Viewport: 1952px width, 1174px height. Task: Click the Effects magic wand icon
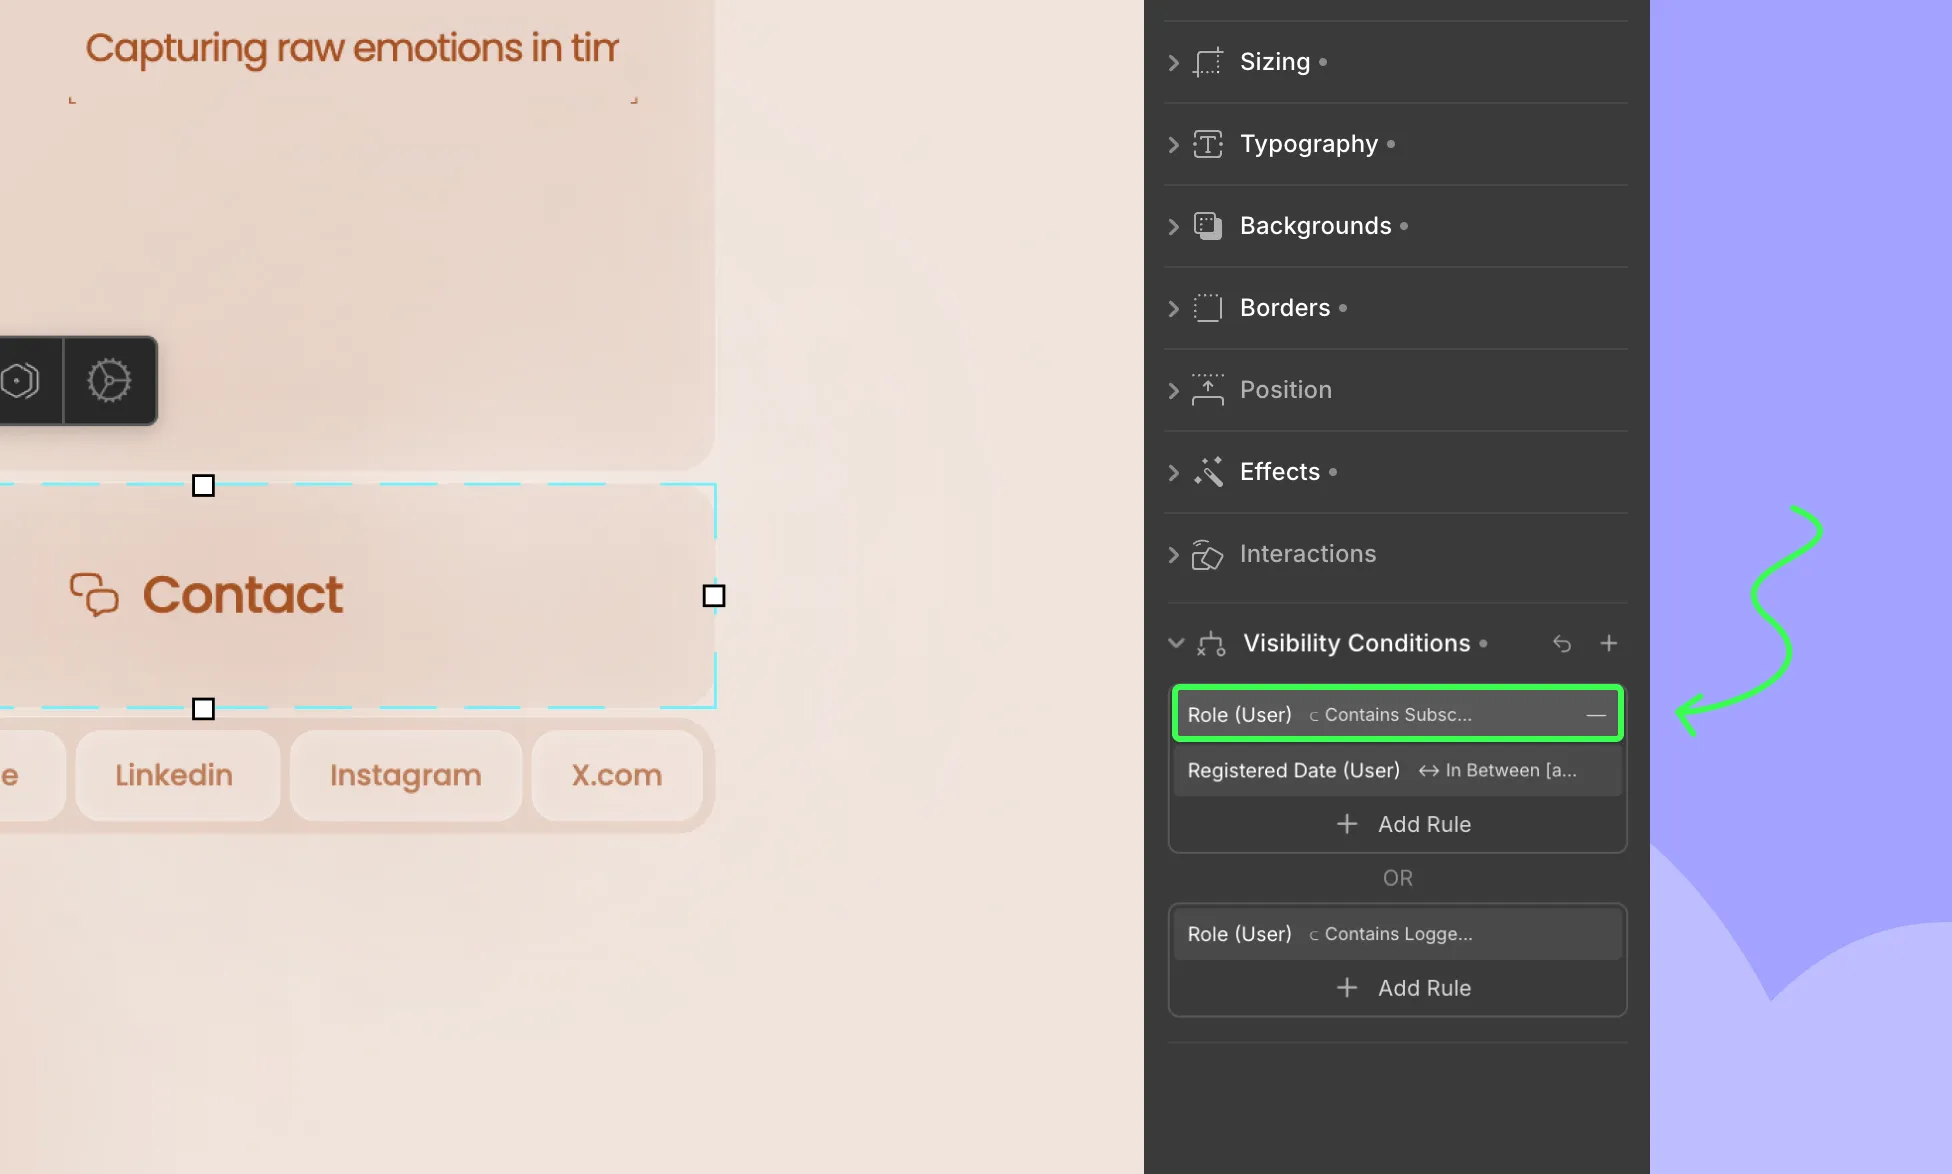click(x=1208, y=471)
